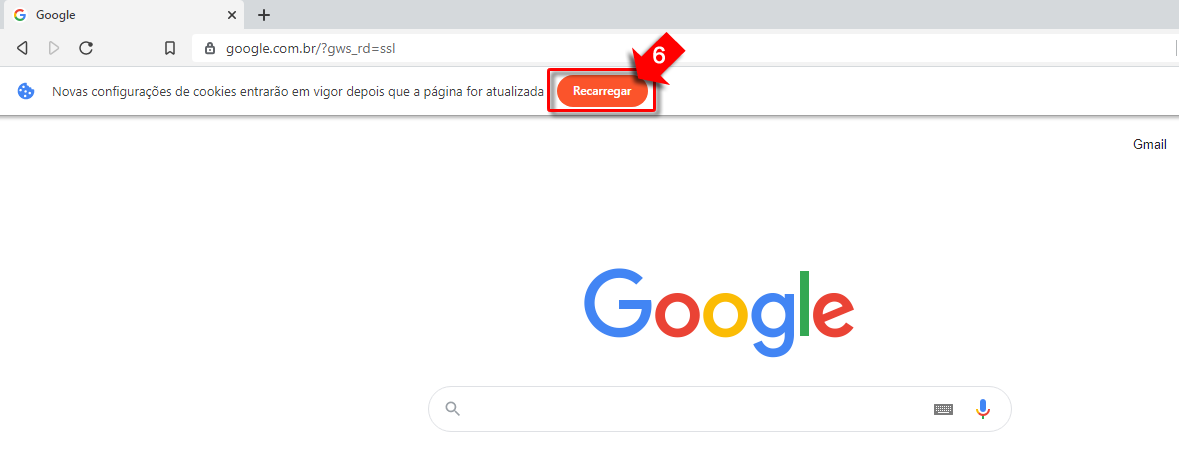Open the on-screen keyboard in the search box
This screenshot has height=455, width=1179.
coord(944,409)
